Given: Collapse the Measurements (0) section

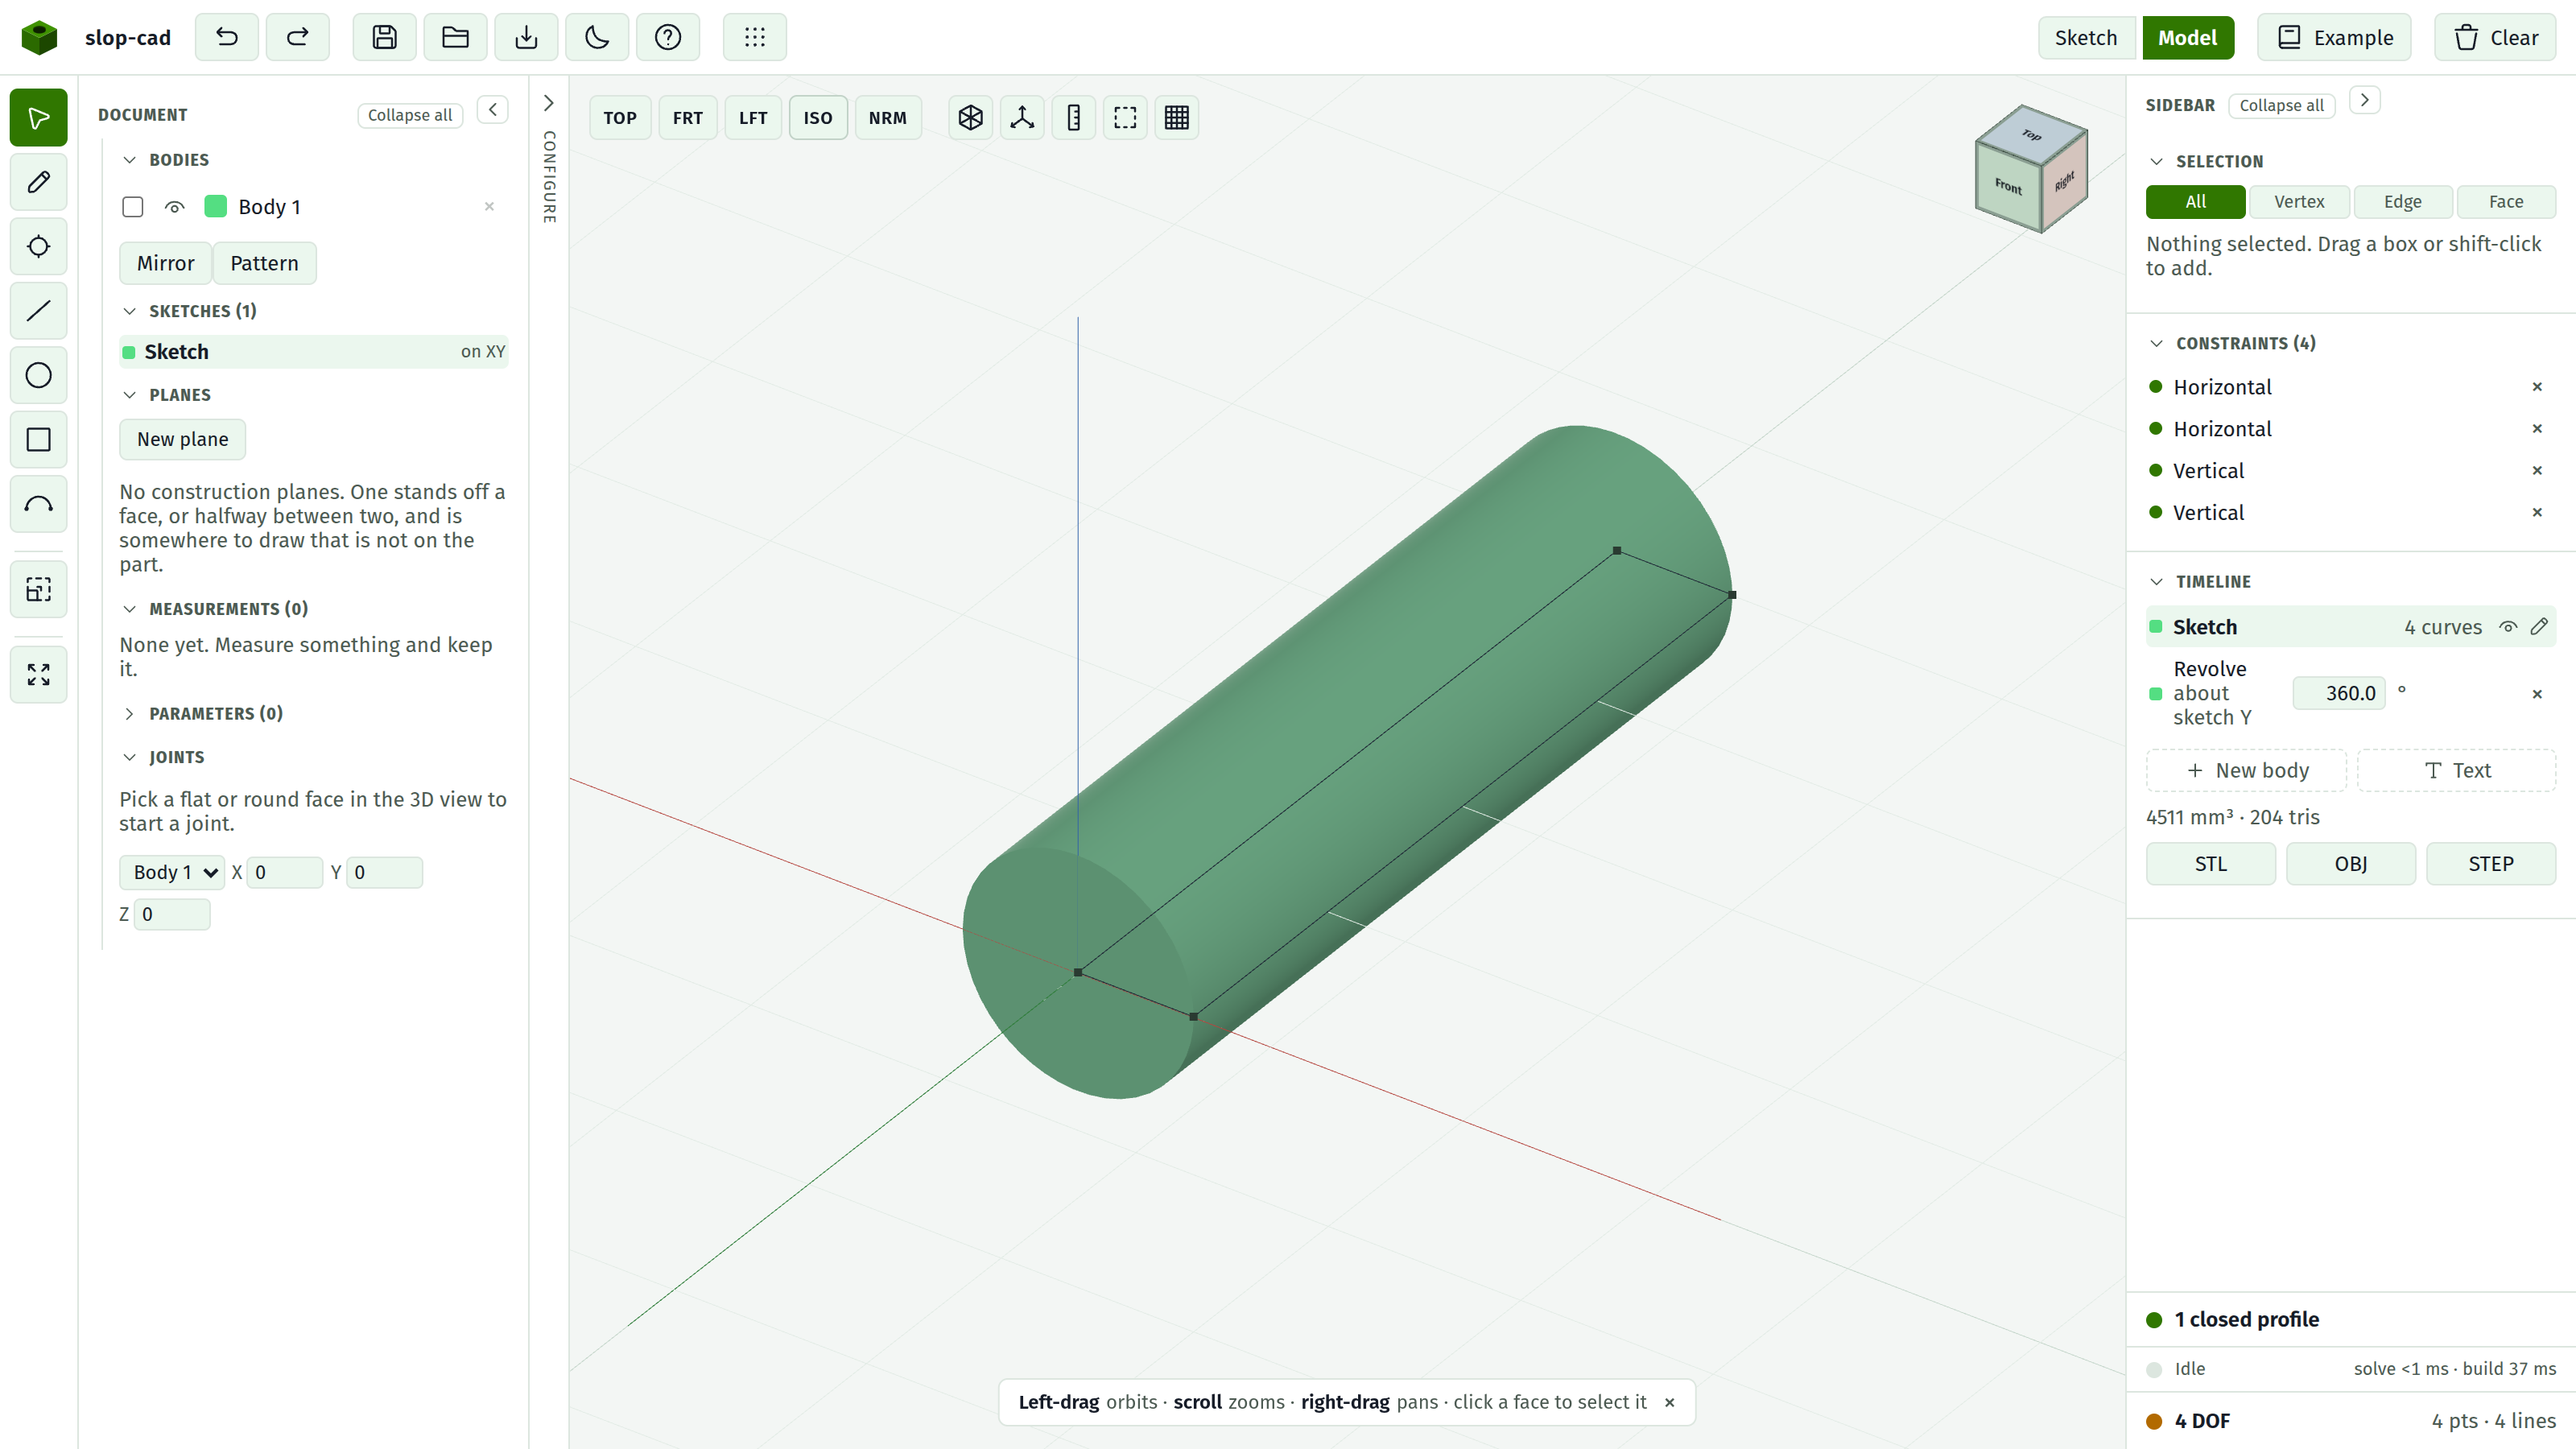Looking at the screenshot, I should point(129,609).
